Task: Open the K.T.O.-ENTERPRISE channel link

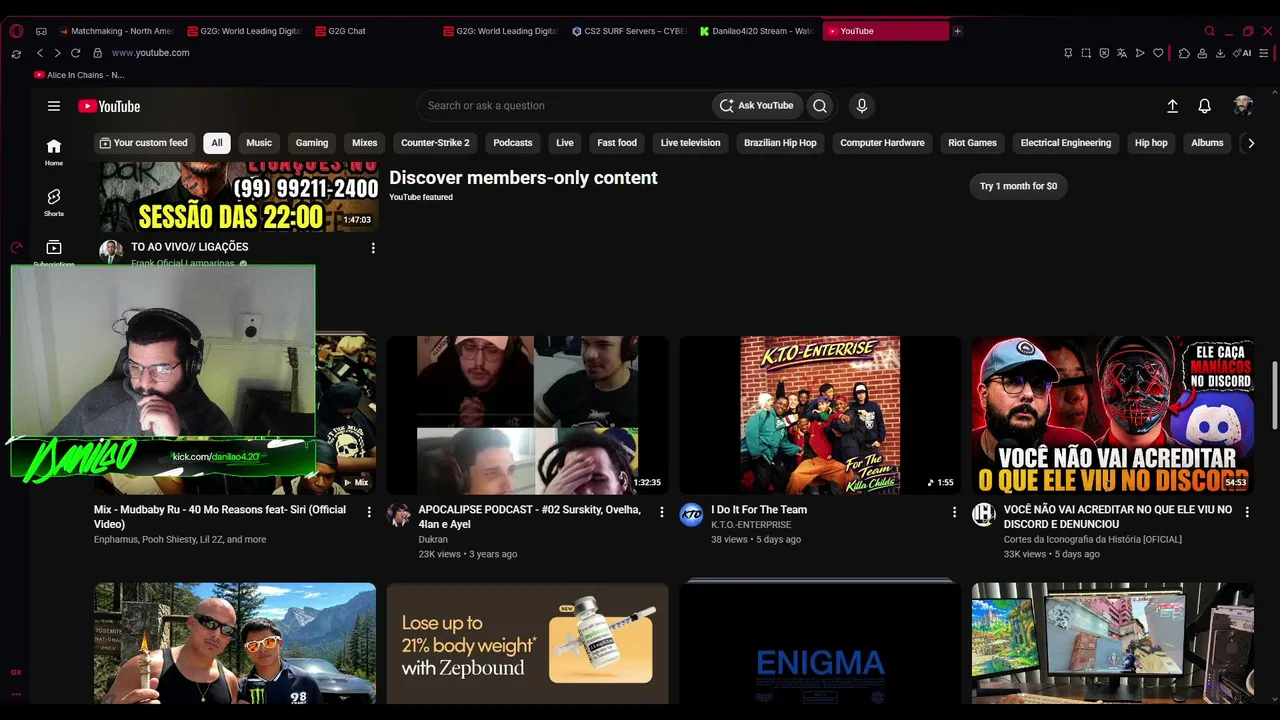Action: 751,525
